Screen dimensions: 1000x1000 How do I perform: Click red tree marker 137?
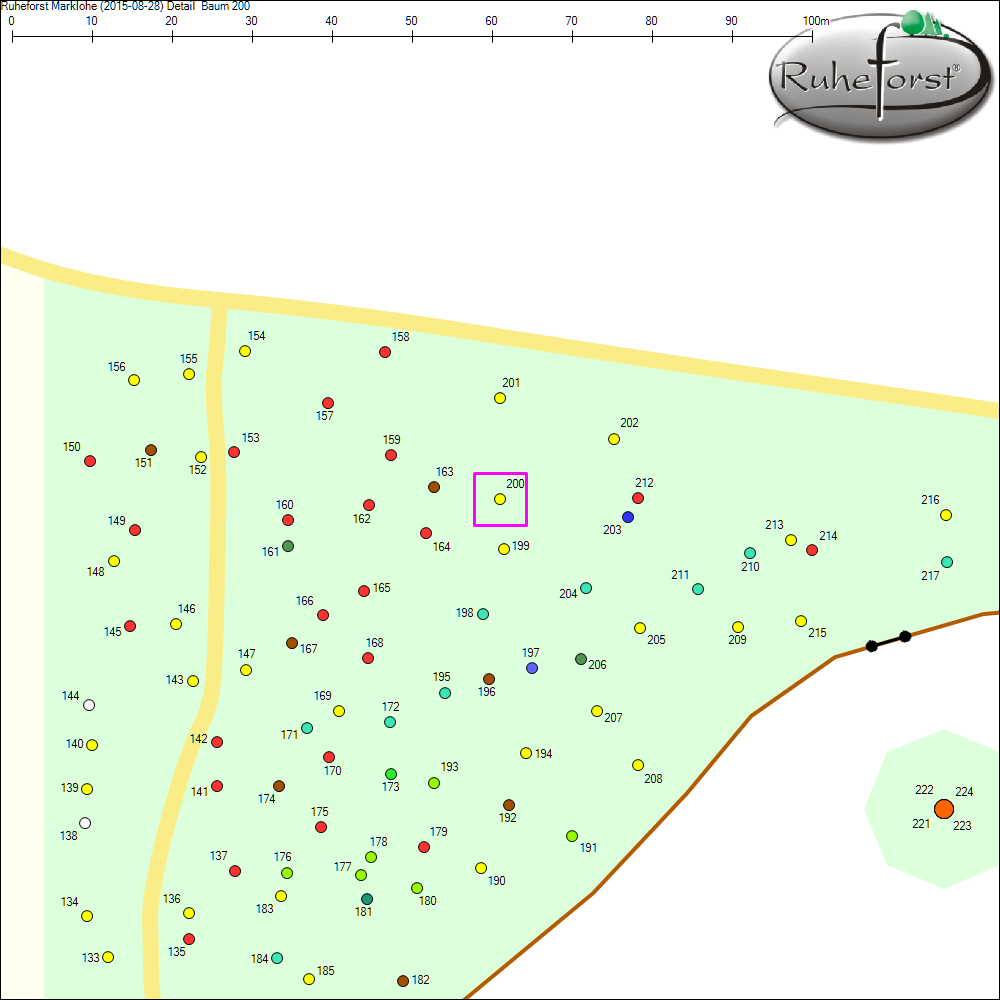pos(235,871)
